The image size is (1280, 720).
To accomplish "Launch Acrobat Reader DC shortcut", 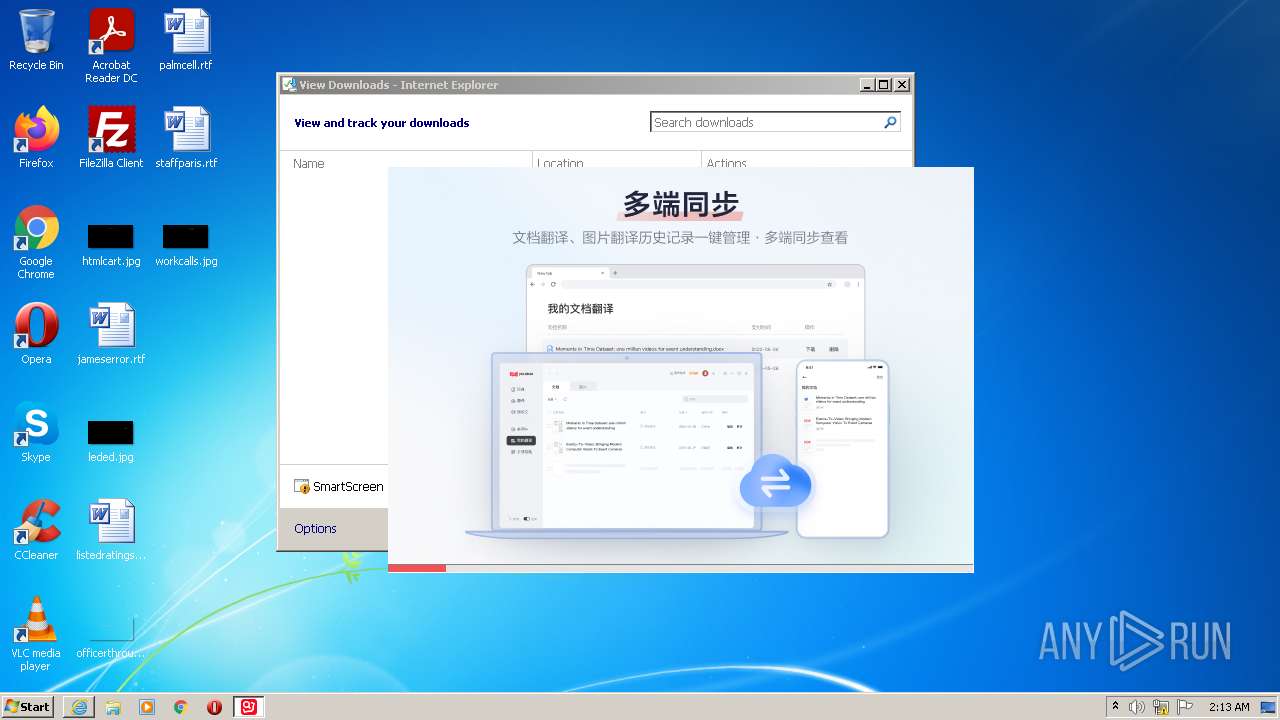I will pyautogui.click(x=111, y=46).
